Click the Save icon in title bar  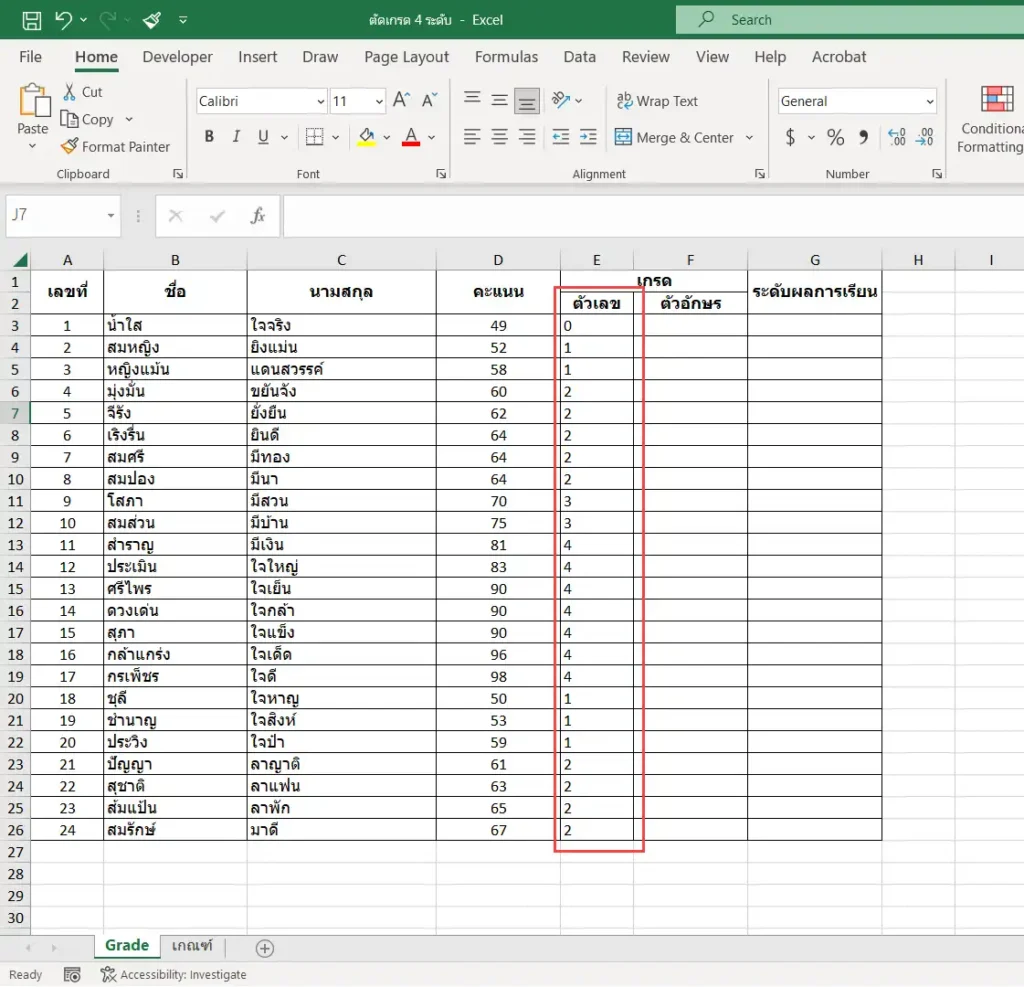click(x=31, y=20)
